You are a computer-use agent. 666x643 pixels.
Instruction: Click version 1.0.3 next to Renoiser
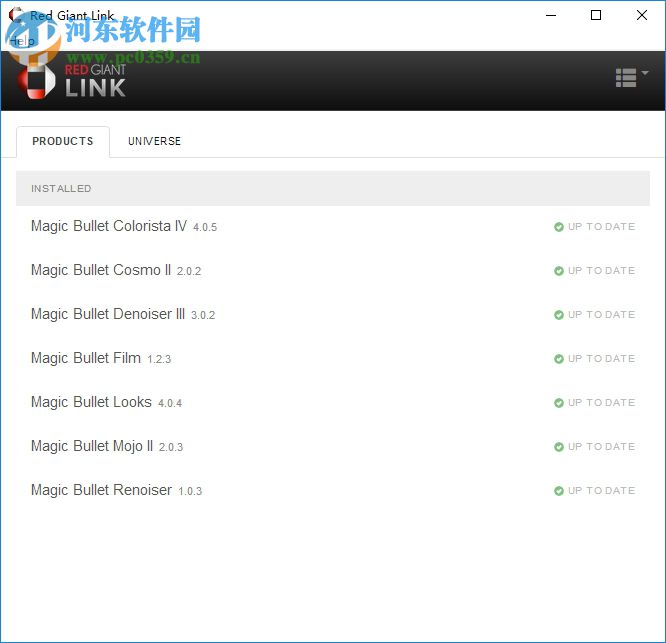[190, 492]
